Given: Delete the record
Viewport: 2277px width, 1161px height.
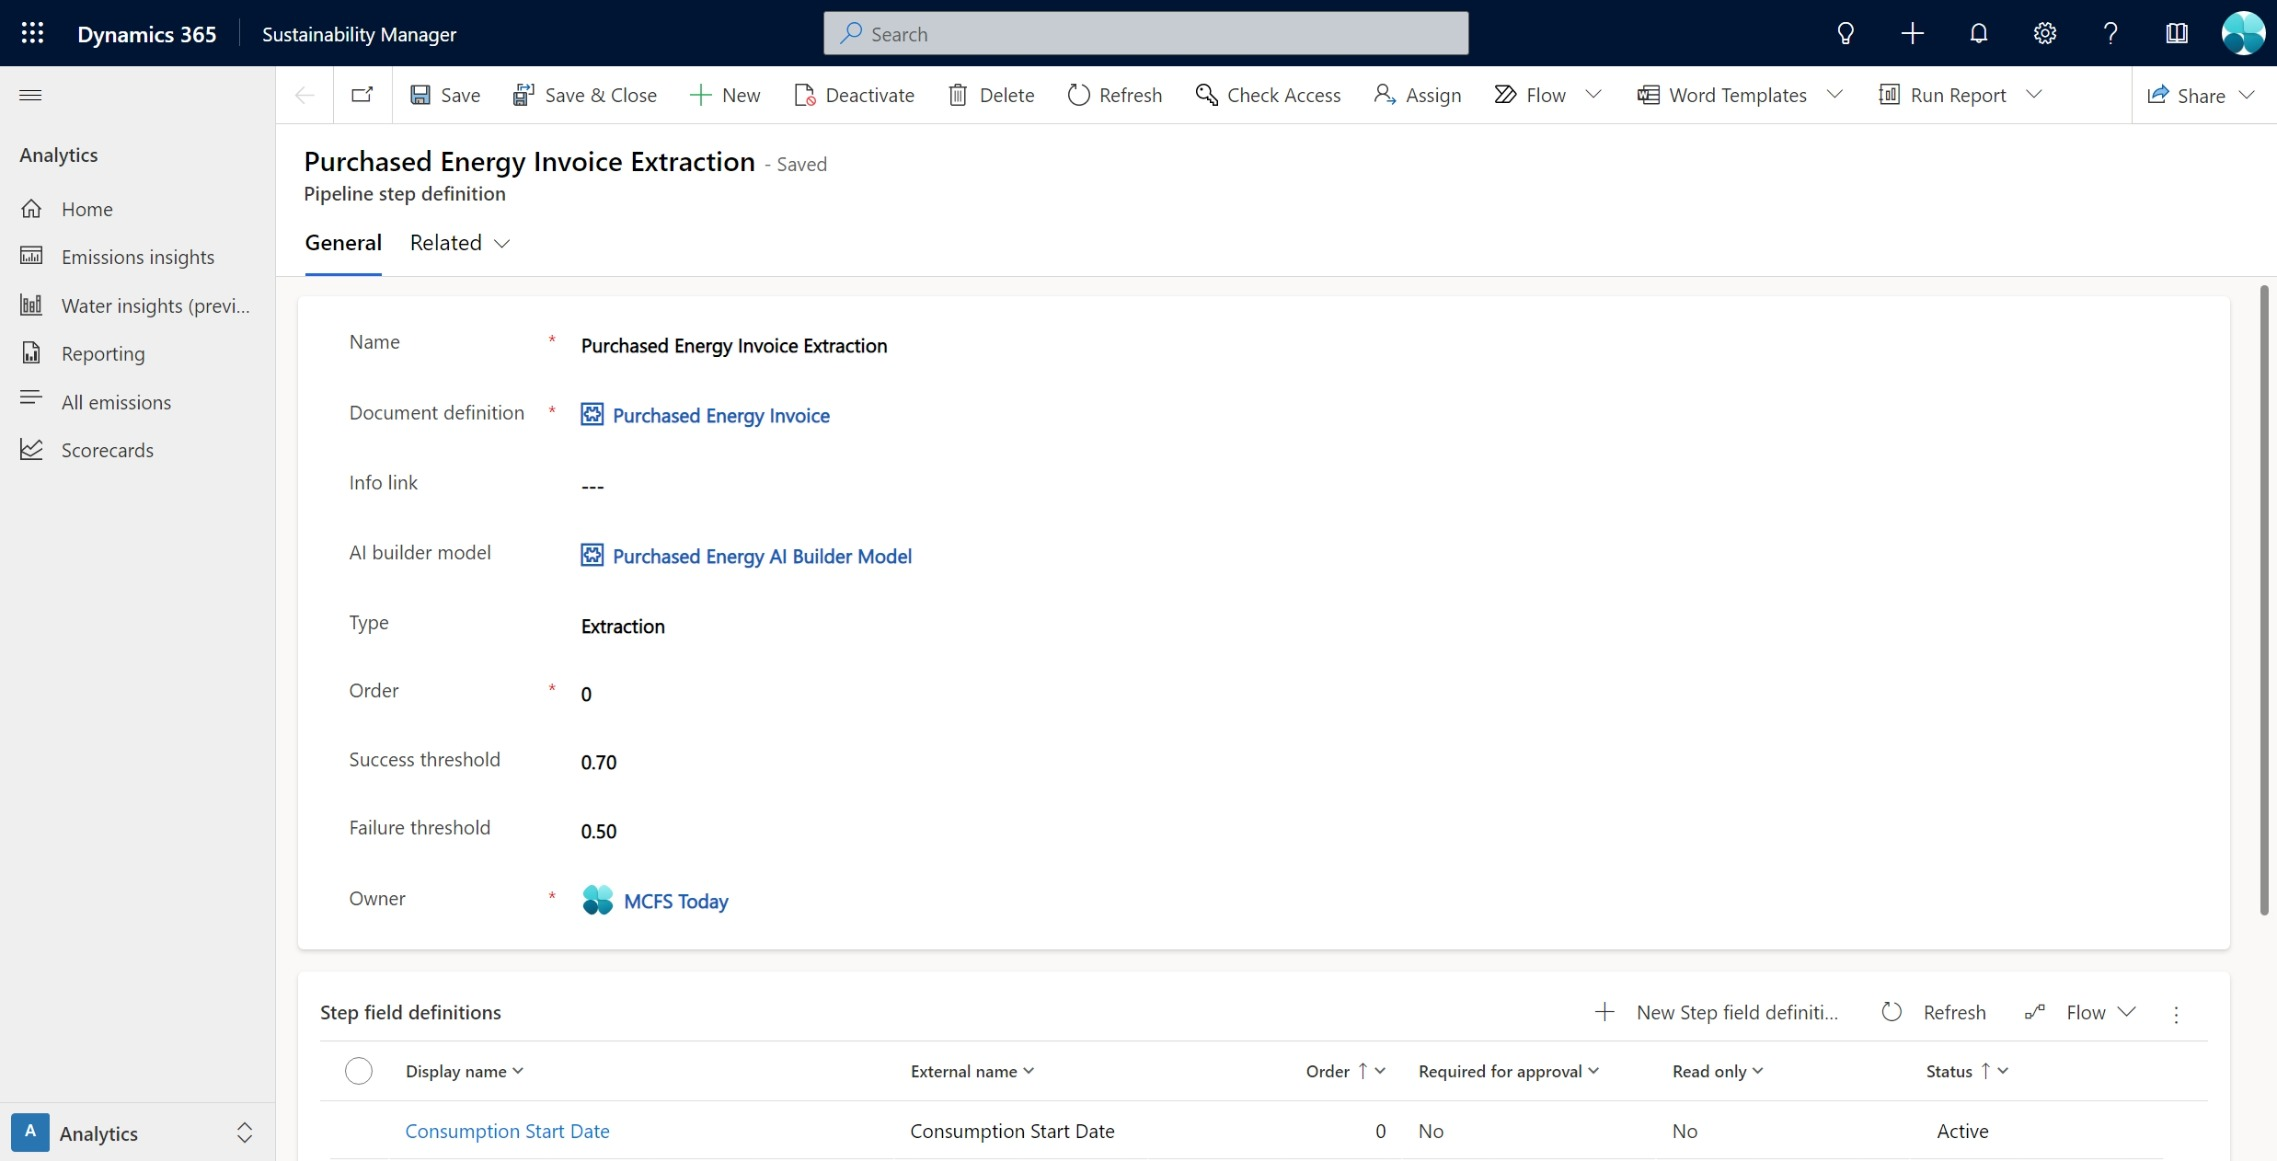Looking at the screenshot, I should click(x=991, y=95).
